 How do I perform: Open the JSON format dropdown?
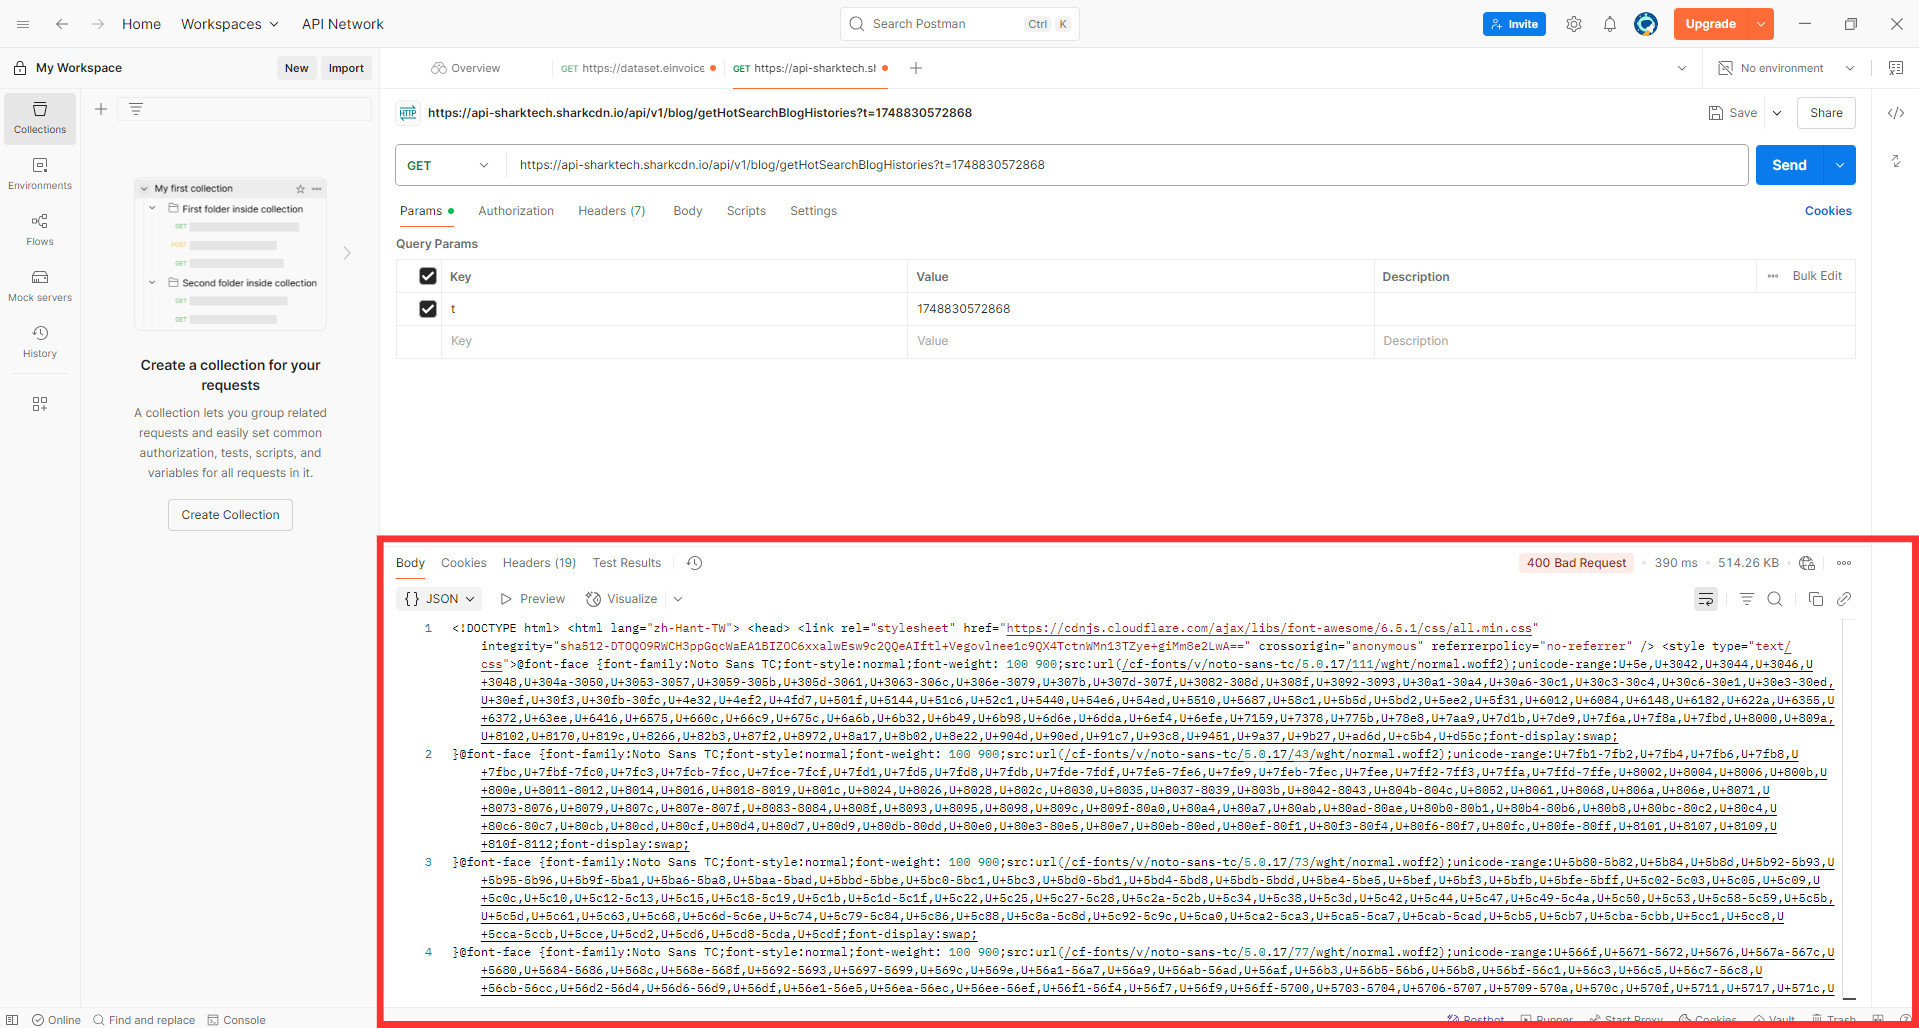(x=440, y=599)
